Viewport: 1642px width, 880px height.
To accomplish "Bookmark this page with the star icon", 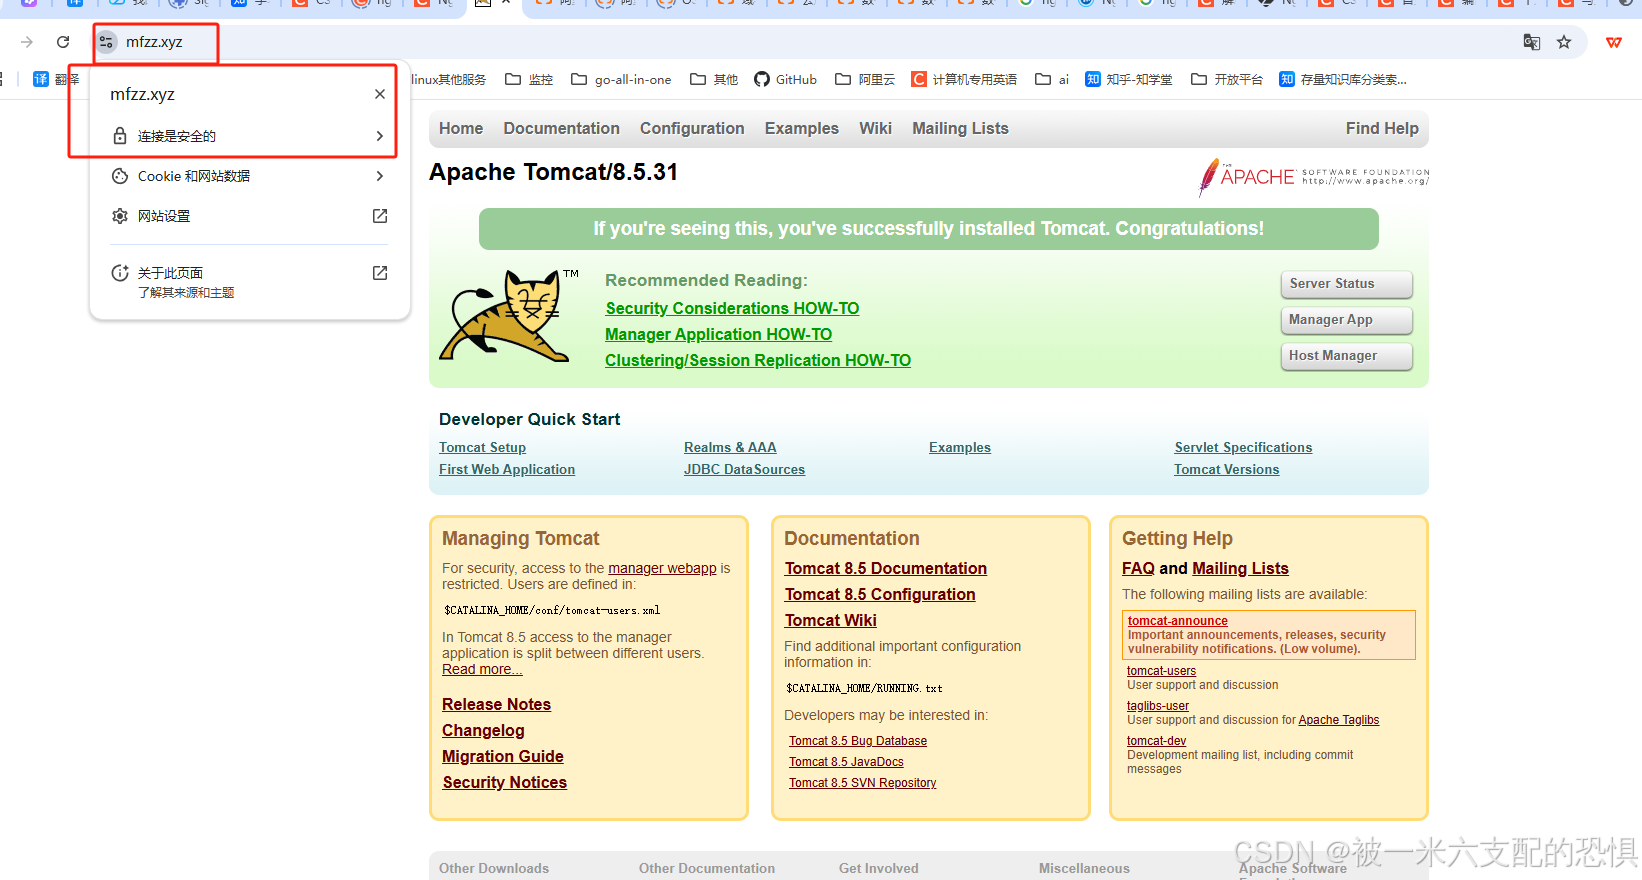I will click(1564, 42).
